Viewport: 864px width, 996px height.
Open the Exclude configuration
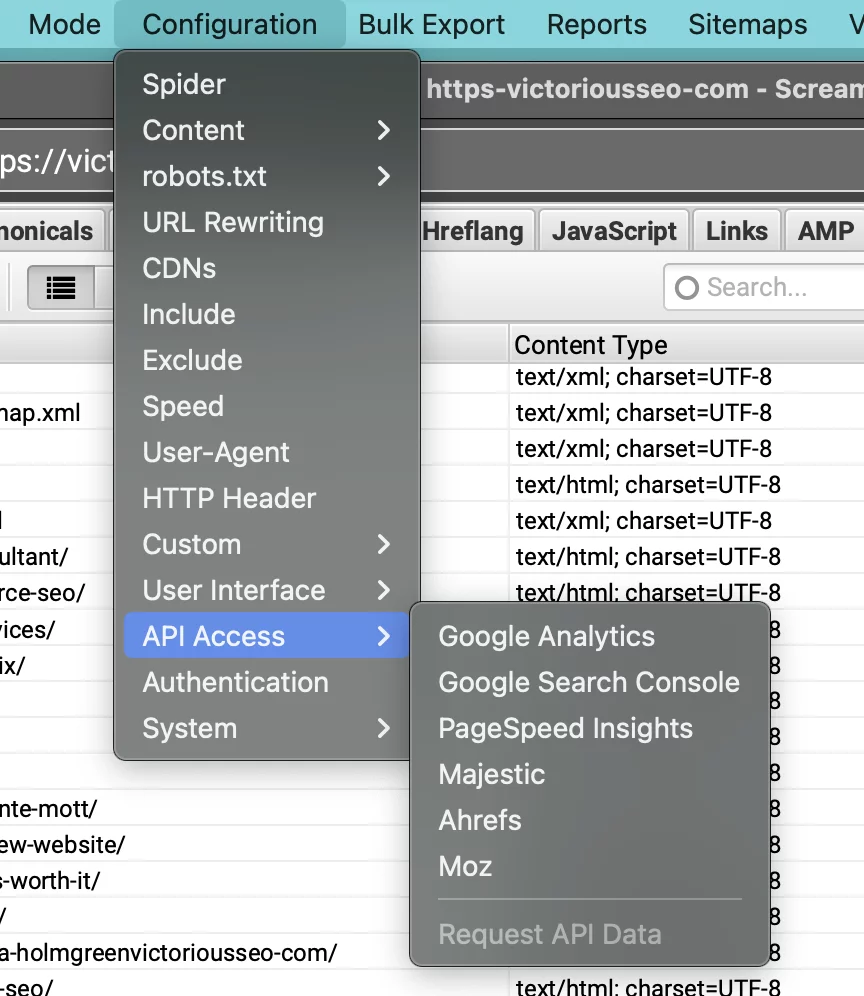click(x=267, y=360)
